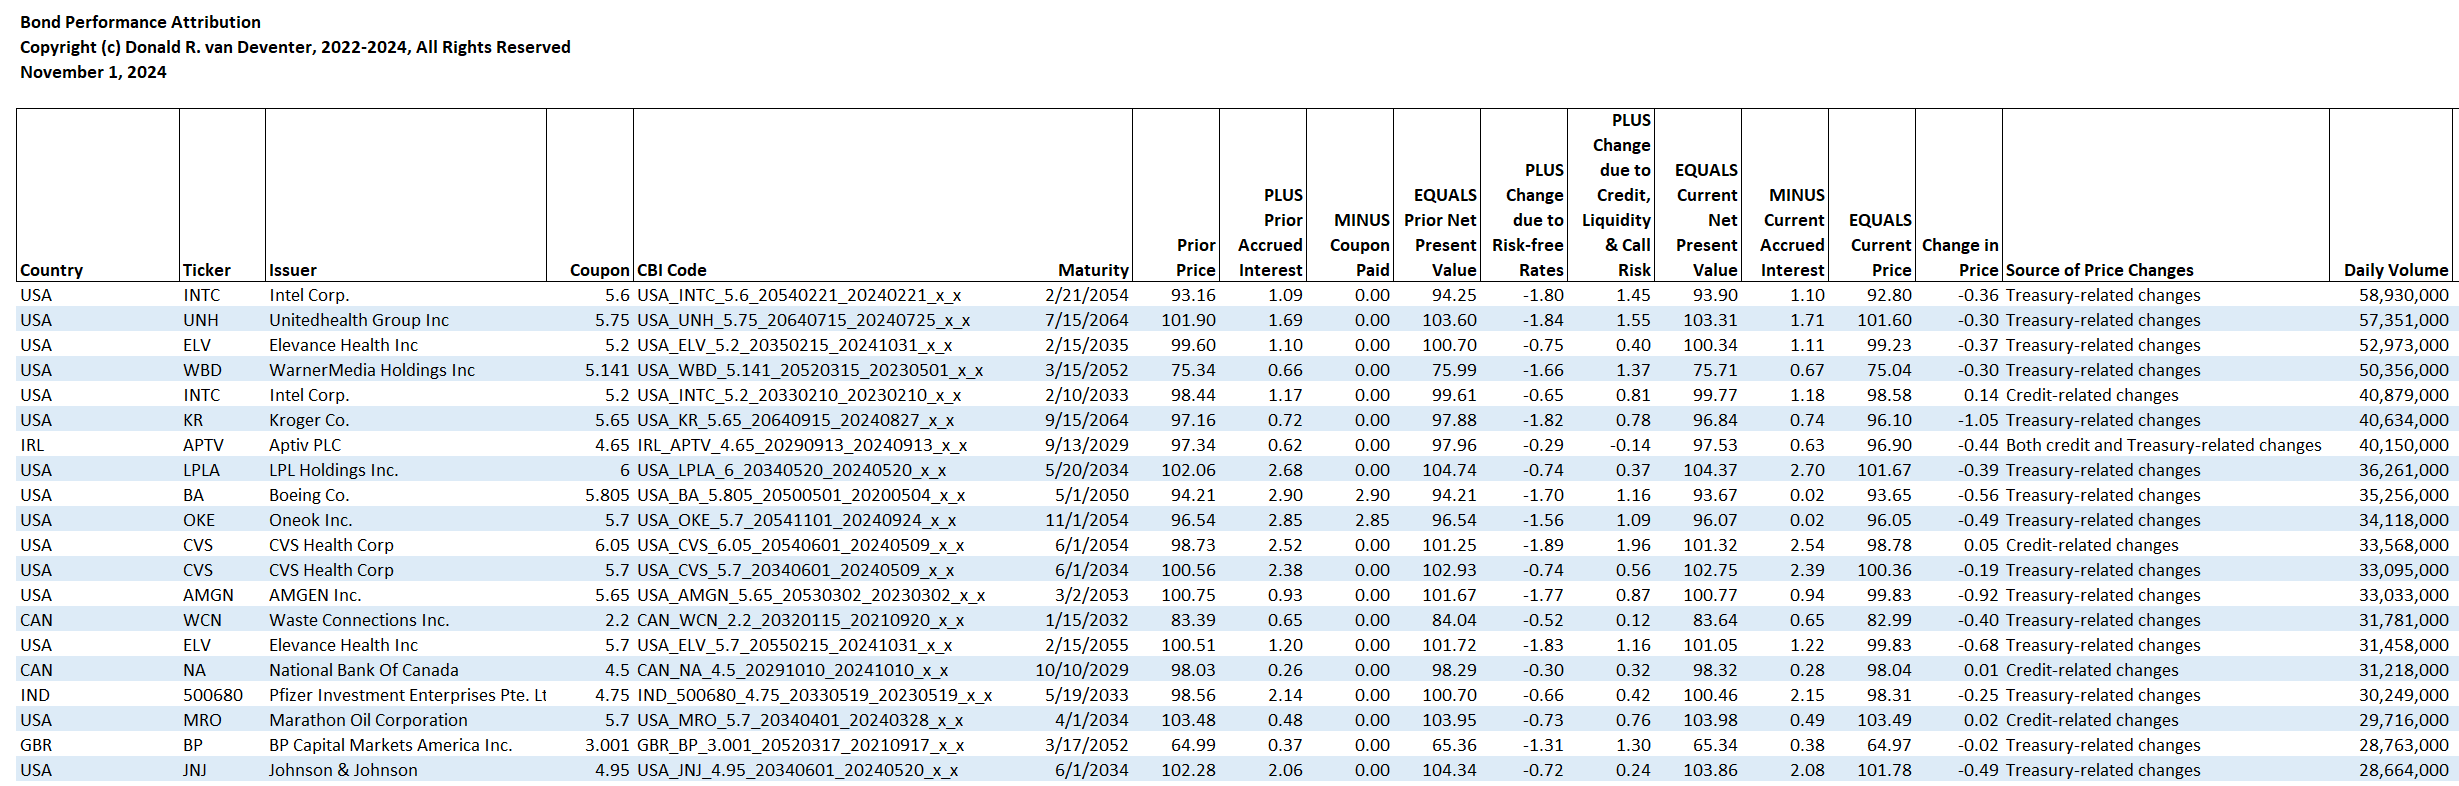Select 'Both credit and Treasury-related changes' cell
This screenshot has width=2459, height=786.
tap(2163, 445)
